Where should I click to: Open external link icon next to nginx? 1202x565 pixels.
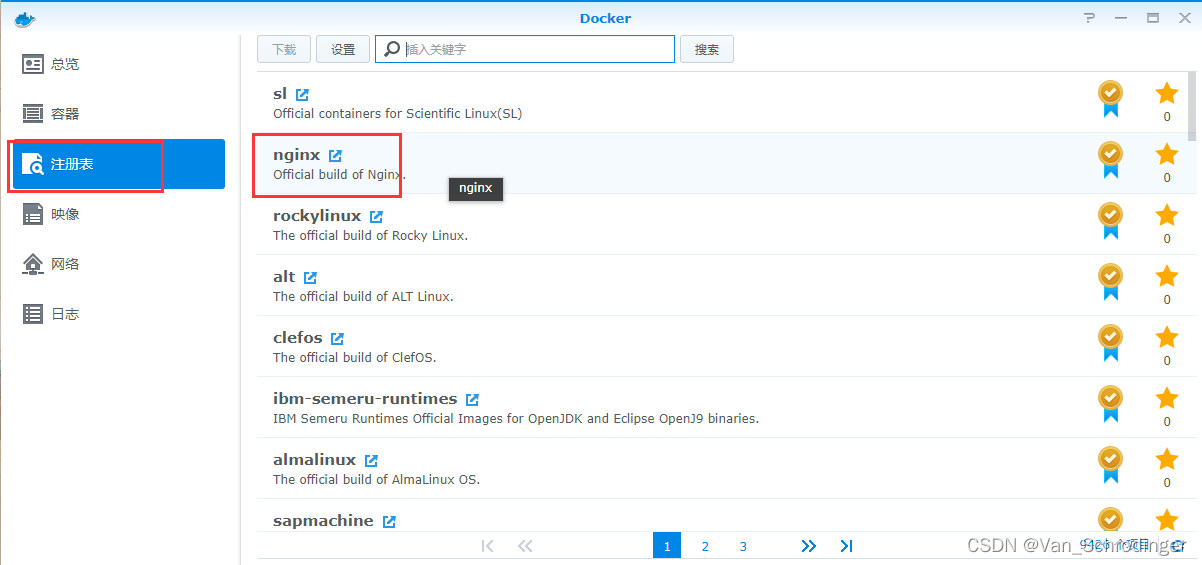click(335, 156)
